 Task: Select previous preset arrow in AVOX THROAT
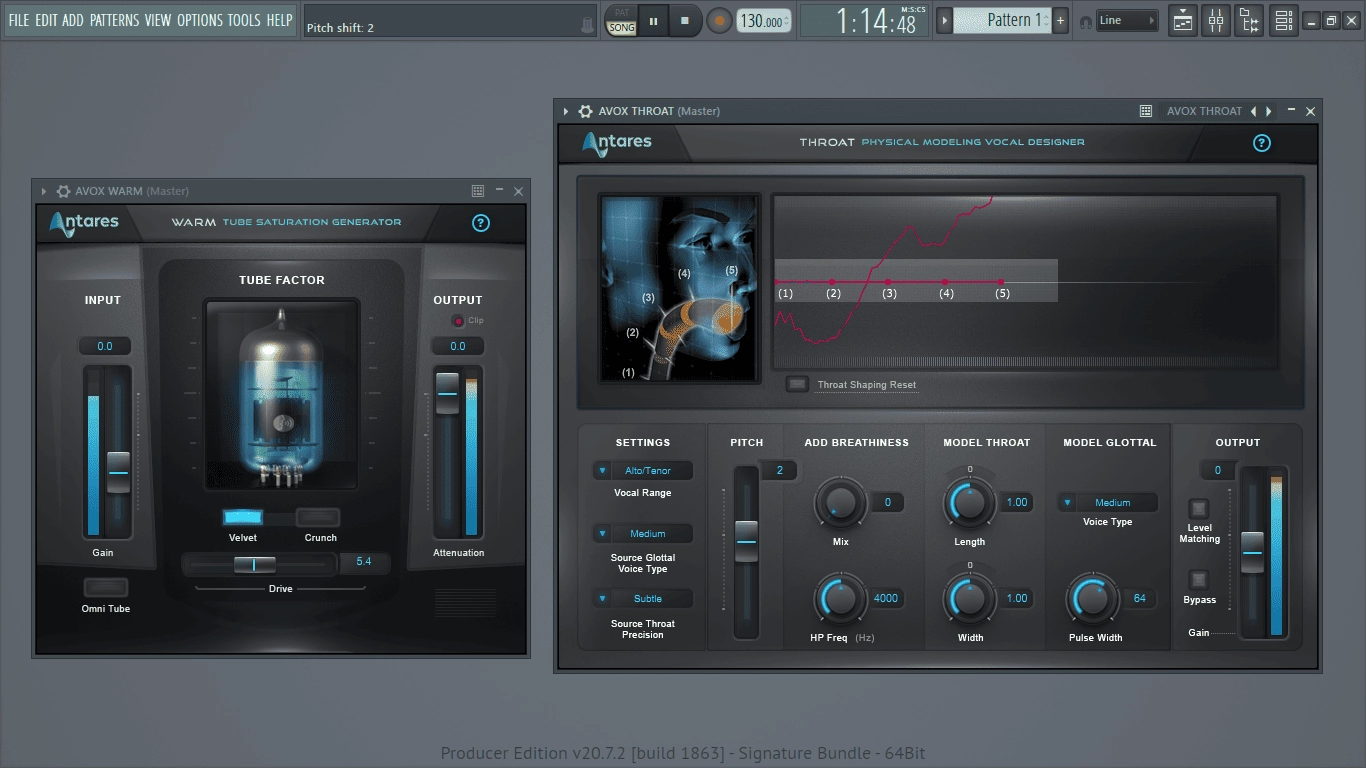pyautogui.click(x=1254, y=111)
